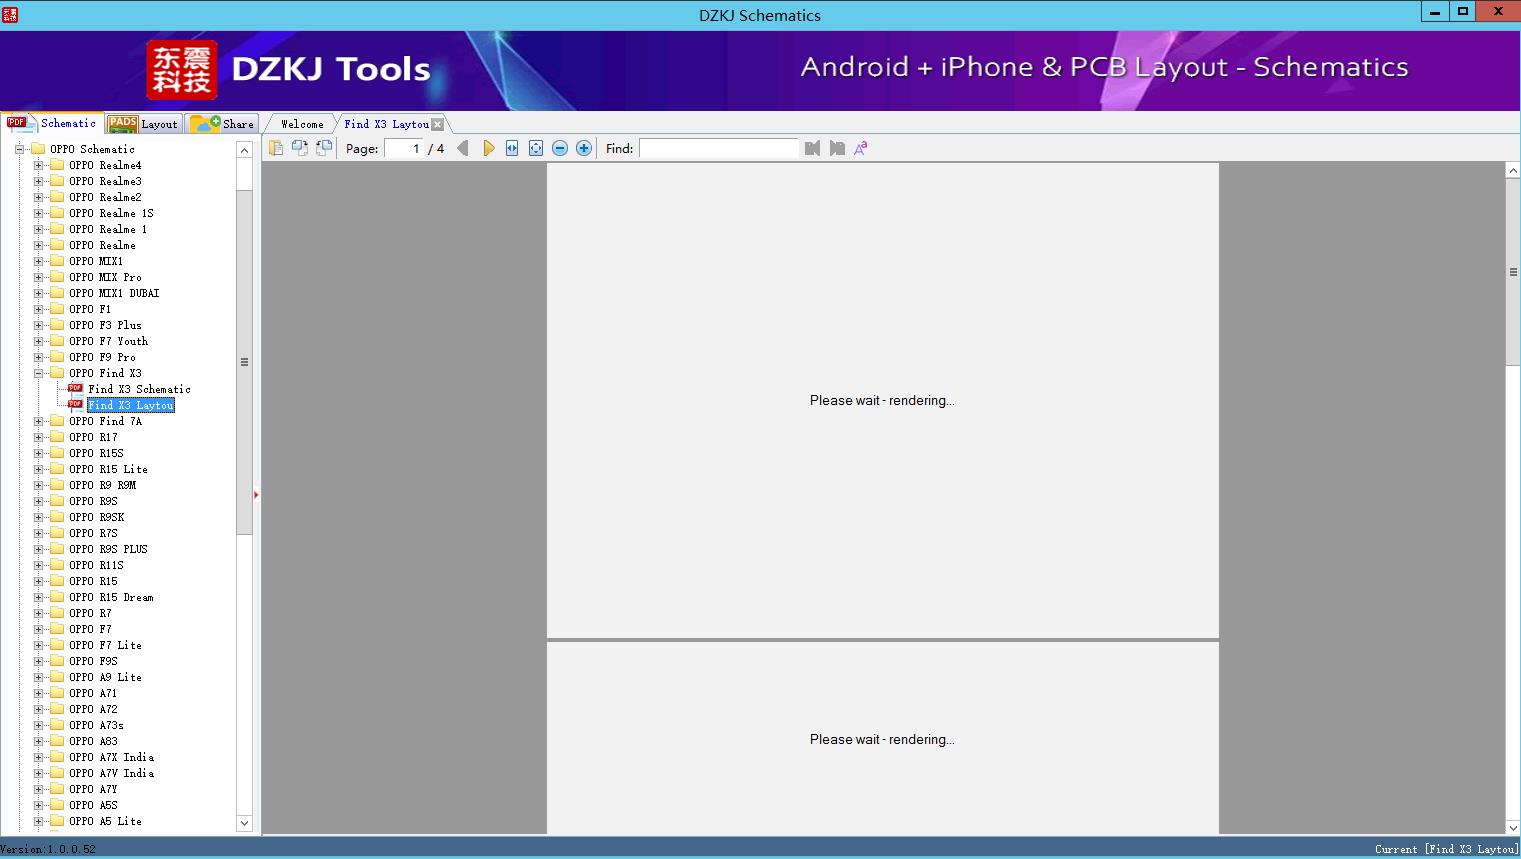Click the OPPO A7Y folder icon
The image size is (1521, 859).
[x=57, y=789]
